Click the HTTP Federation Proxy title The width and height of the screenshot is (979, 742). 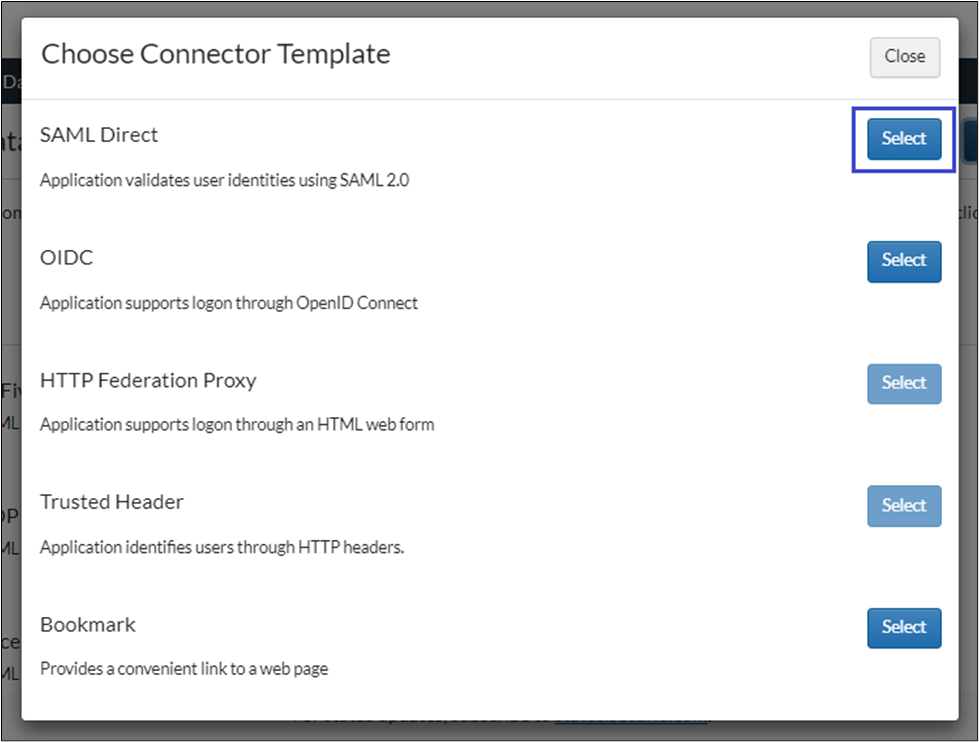pyautogui.click(x=148, y=380)
